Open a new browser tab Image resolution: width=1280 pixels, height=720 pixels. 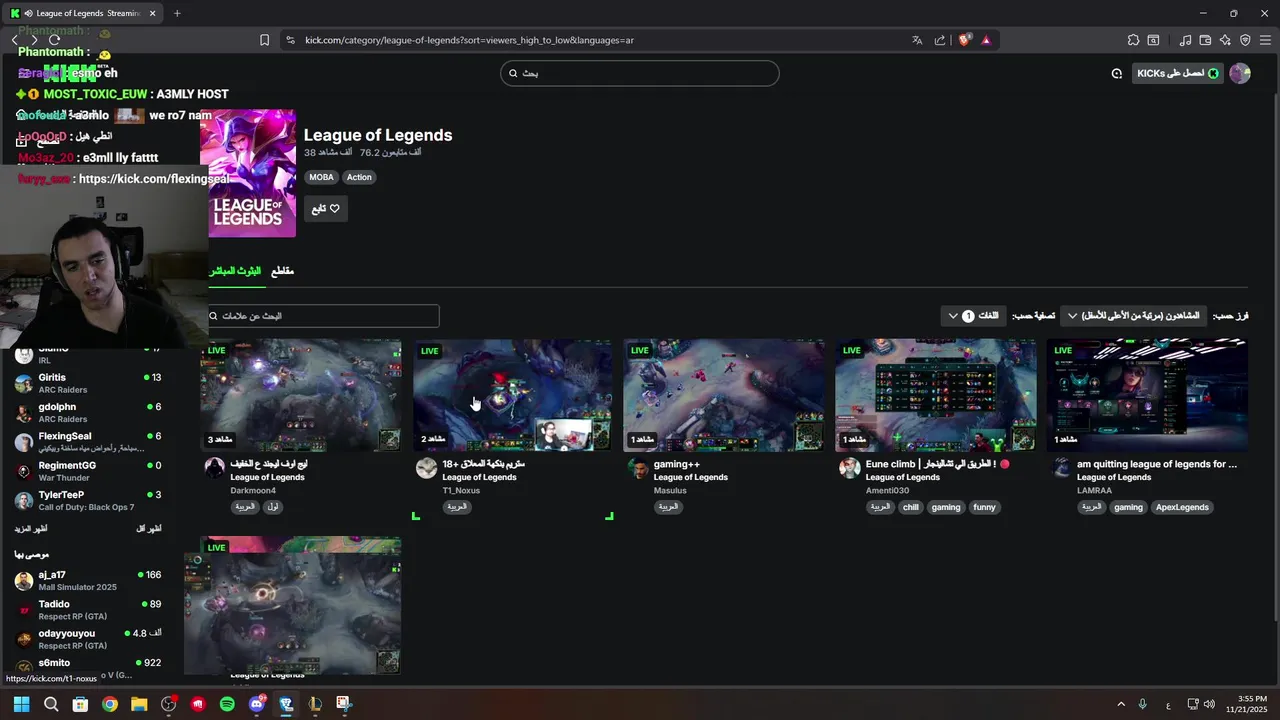[177, 13]
